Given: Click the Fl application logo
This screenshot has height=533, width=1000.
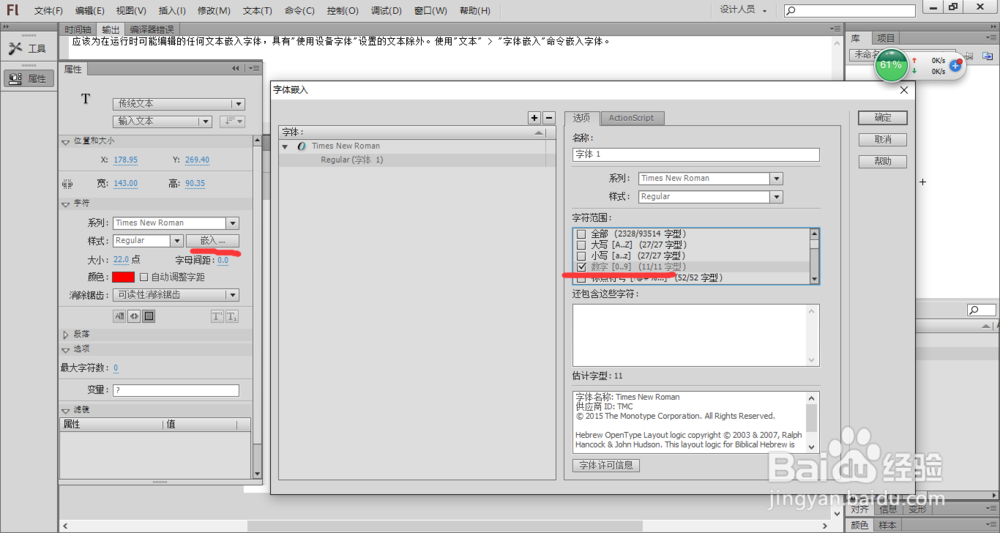Looking at the screenshot, I should [12, 10].
